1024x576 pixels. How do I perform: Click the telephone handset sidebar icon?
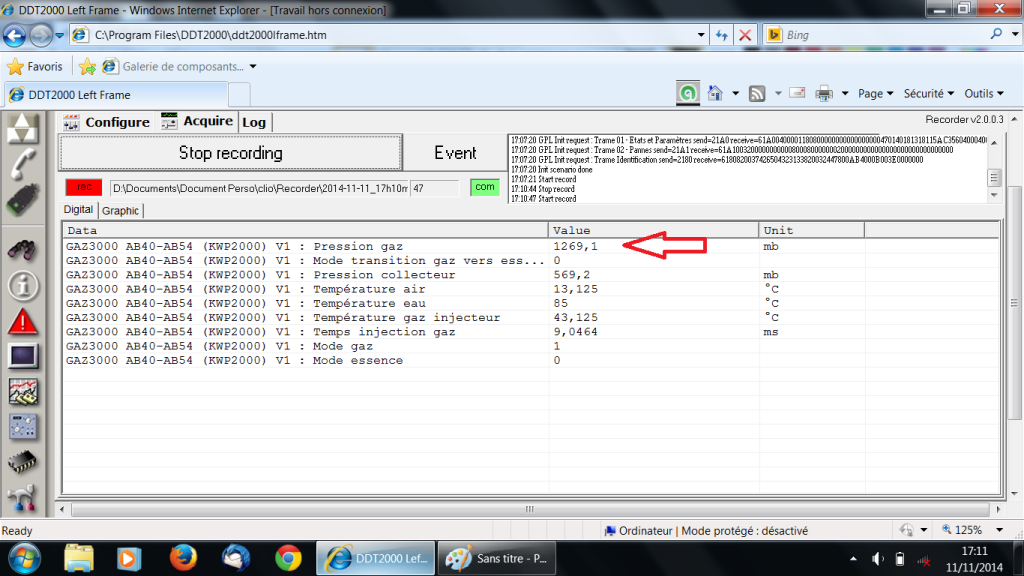pyautogui.click(x=23, y=165)
